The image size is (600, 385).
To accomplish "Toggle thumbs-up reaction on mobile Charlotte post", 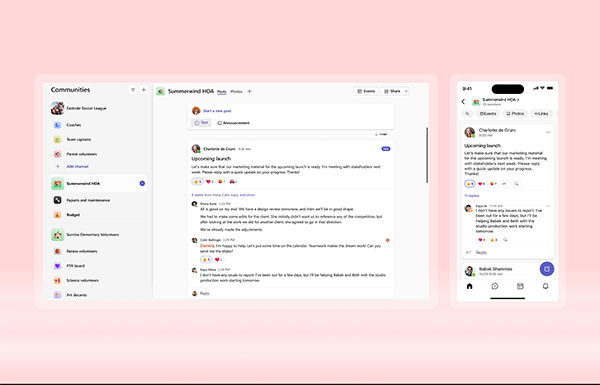I will click(x=470, y=184).
